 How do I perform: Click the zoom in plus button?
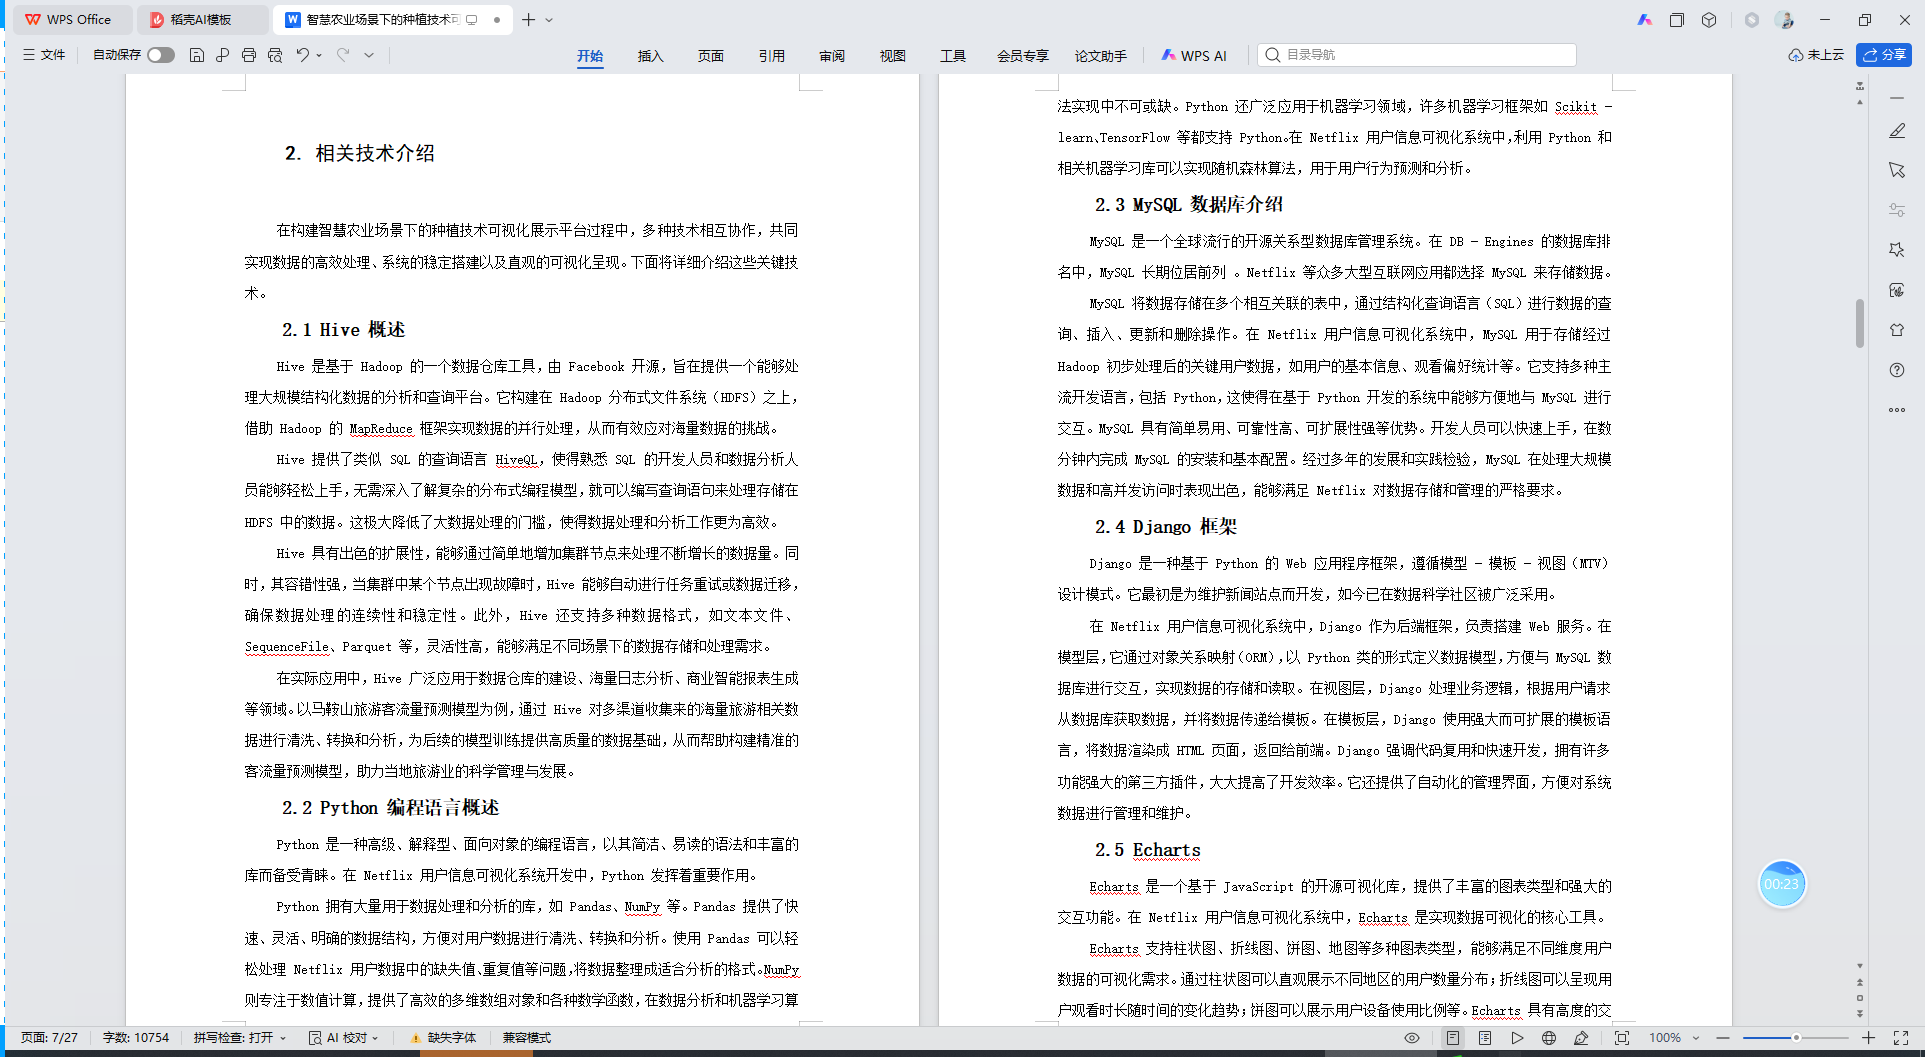click(x=1868, y=1038)
